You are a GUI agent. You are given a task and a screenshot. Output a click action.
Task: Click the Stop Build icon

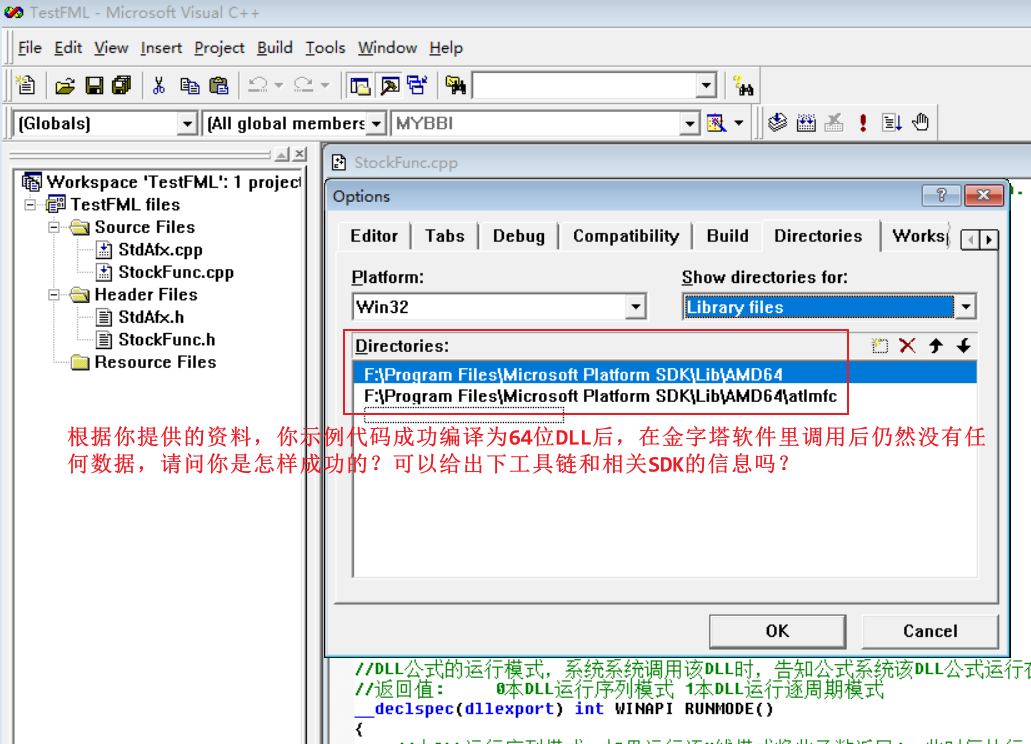834,123
